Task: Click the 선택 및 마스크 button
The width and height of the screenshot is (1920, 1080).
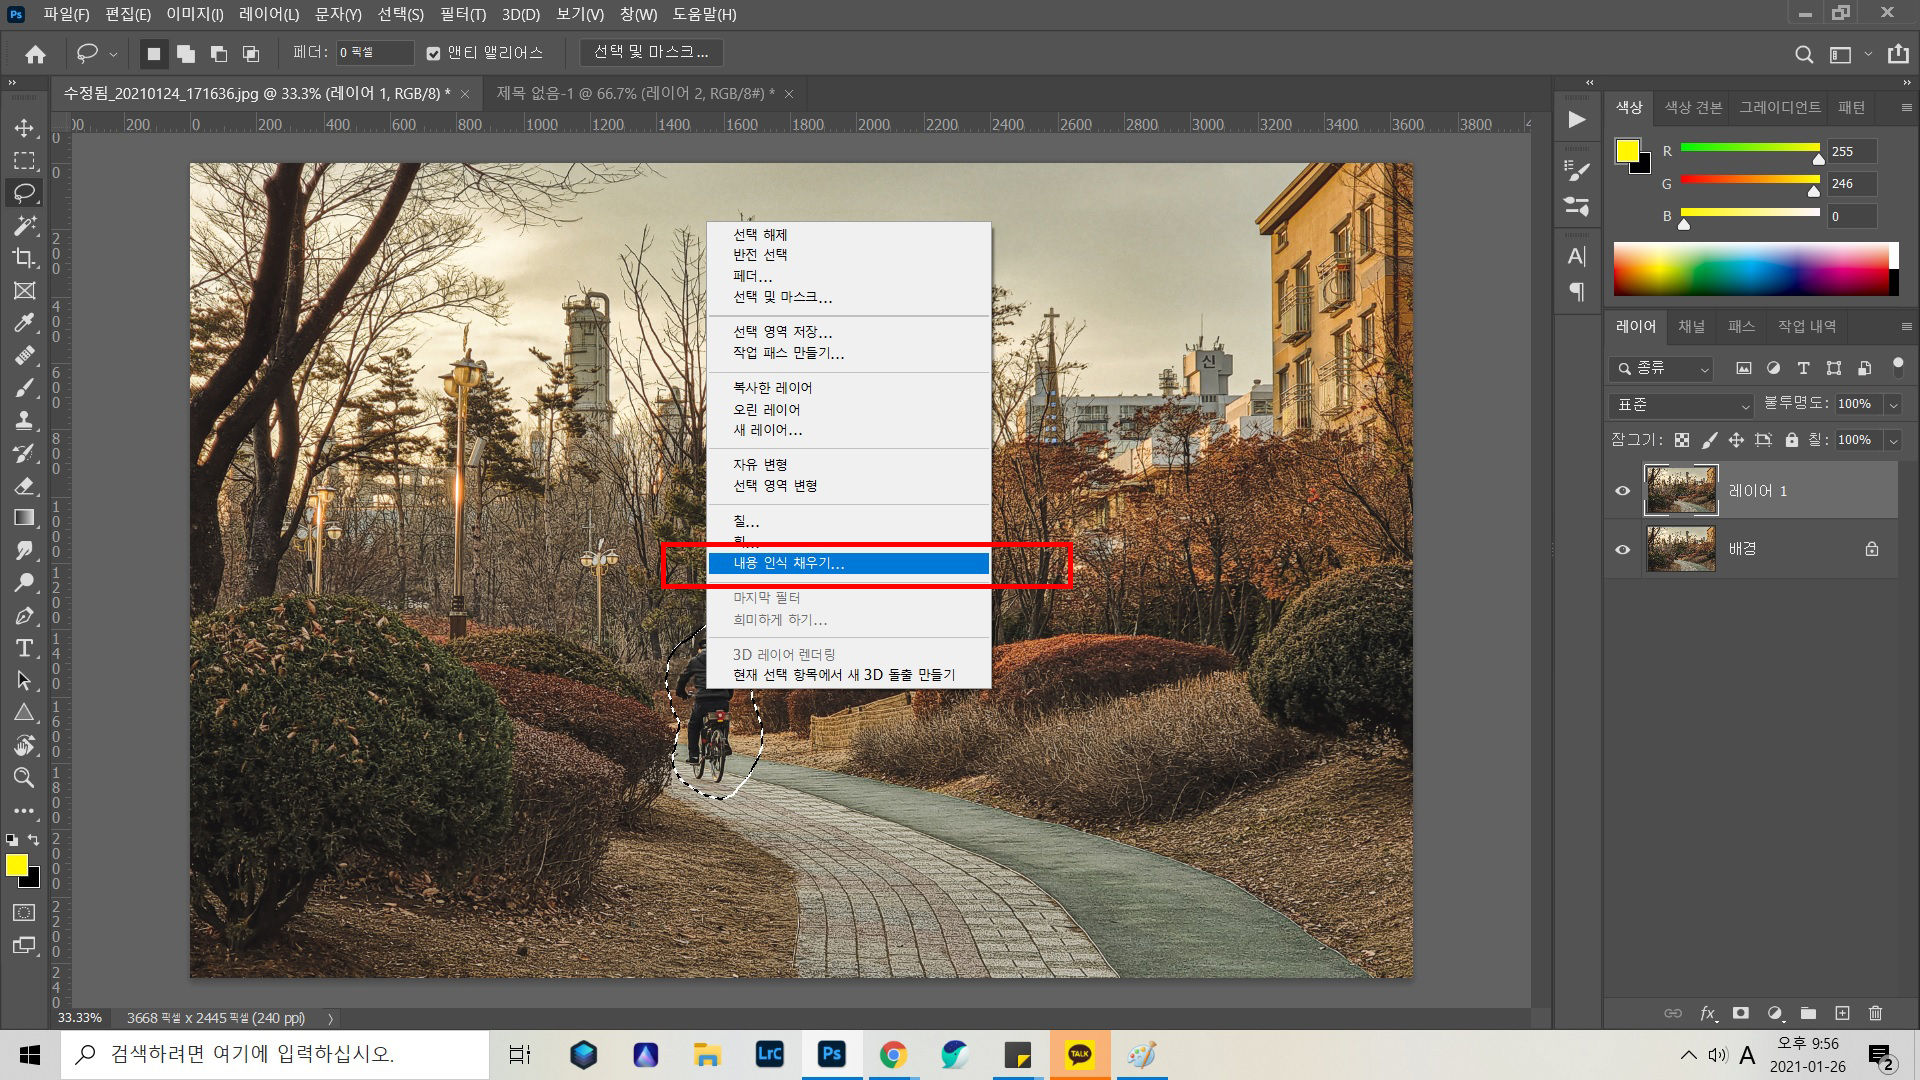Action: (651, 52)
